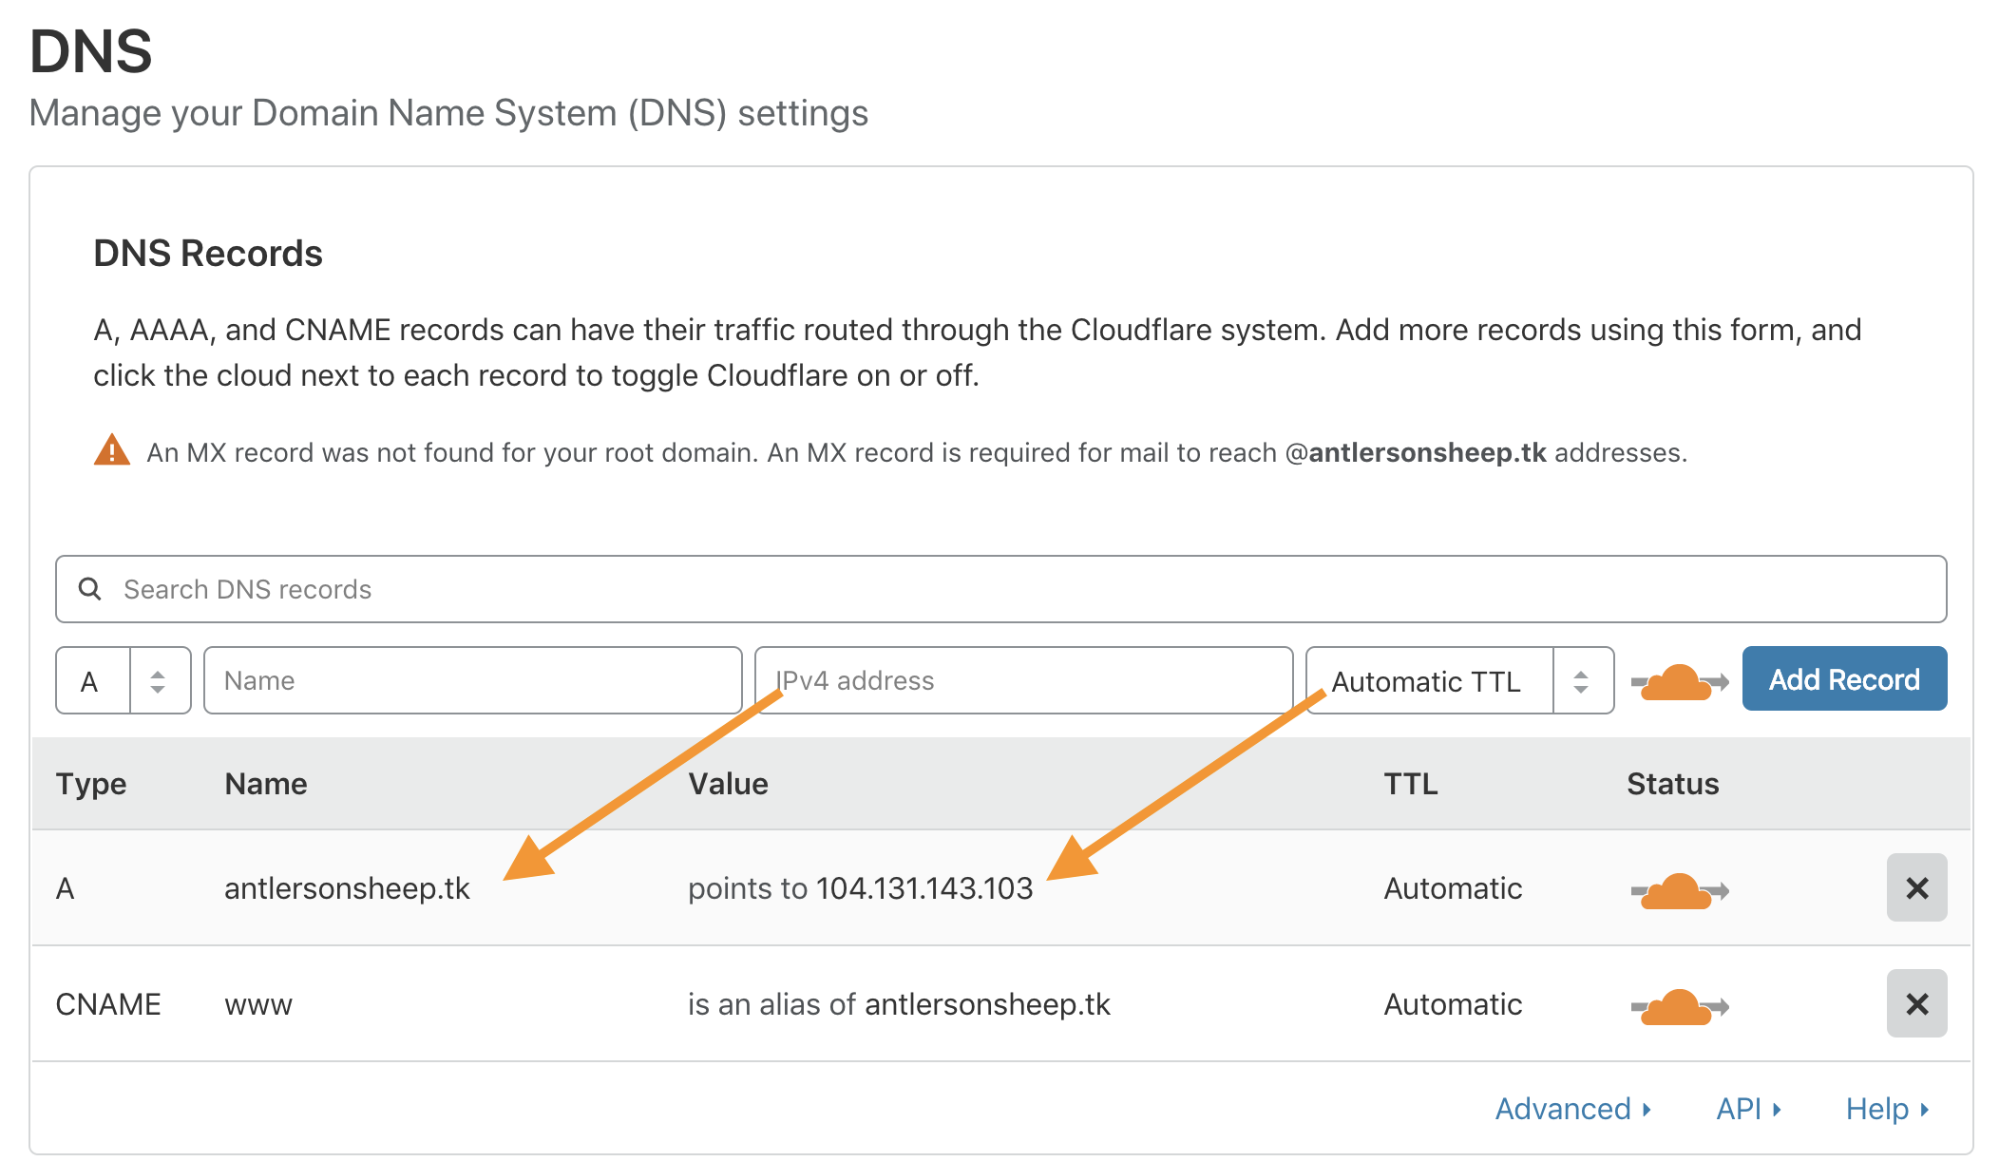
Task: Click the 104.131.143.103 record value
Action: coord(924,889)
